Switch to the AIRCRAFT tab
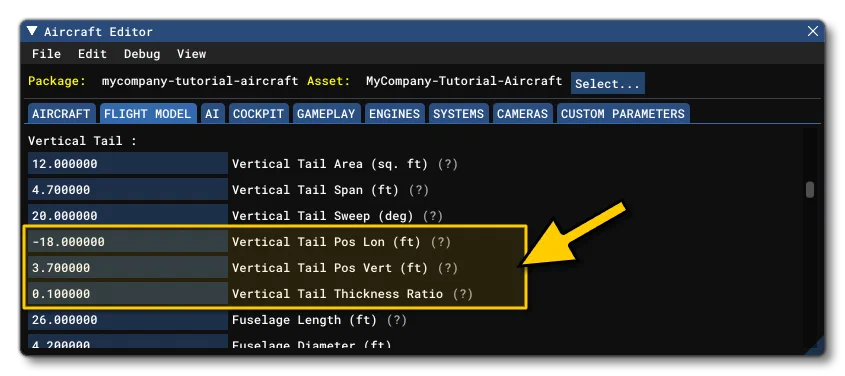Image resolution: width=845 pixels, height=376 pixels. click(61, 114)
